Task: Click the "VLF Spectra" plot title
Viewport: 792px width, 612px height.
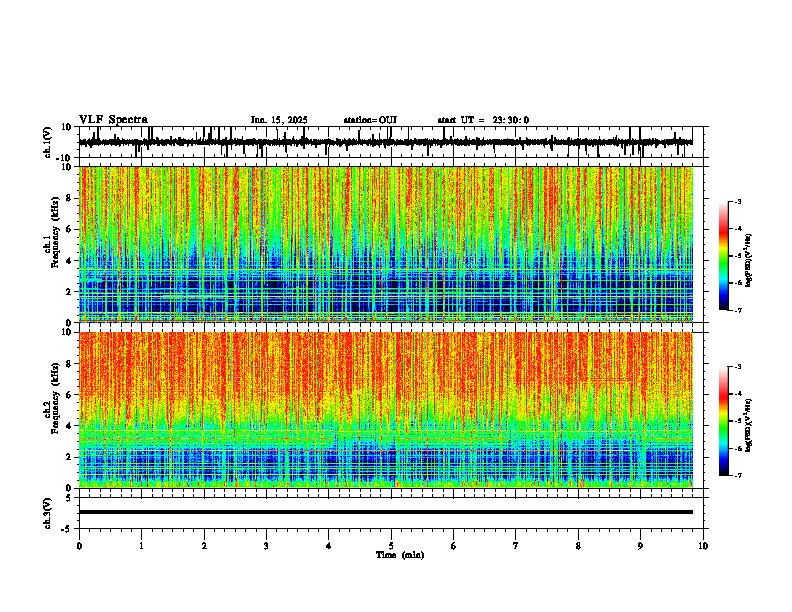Action: tap(113, 120)
